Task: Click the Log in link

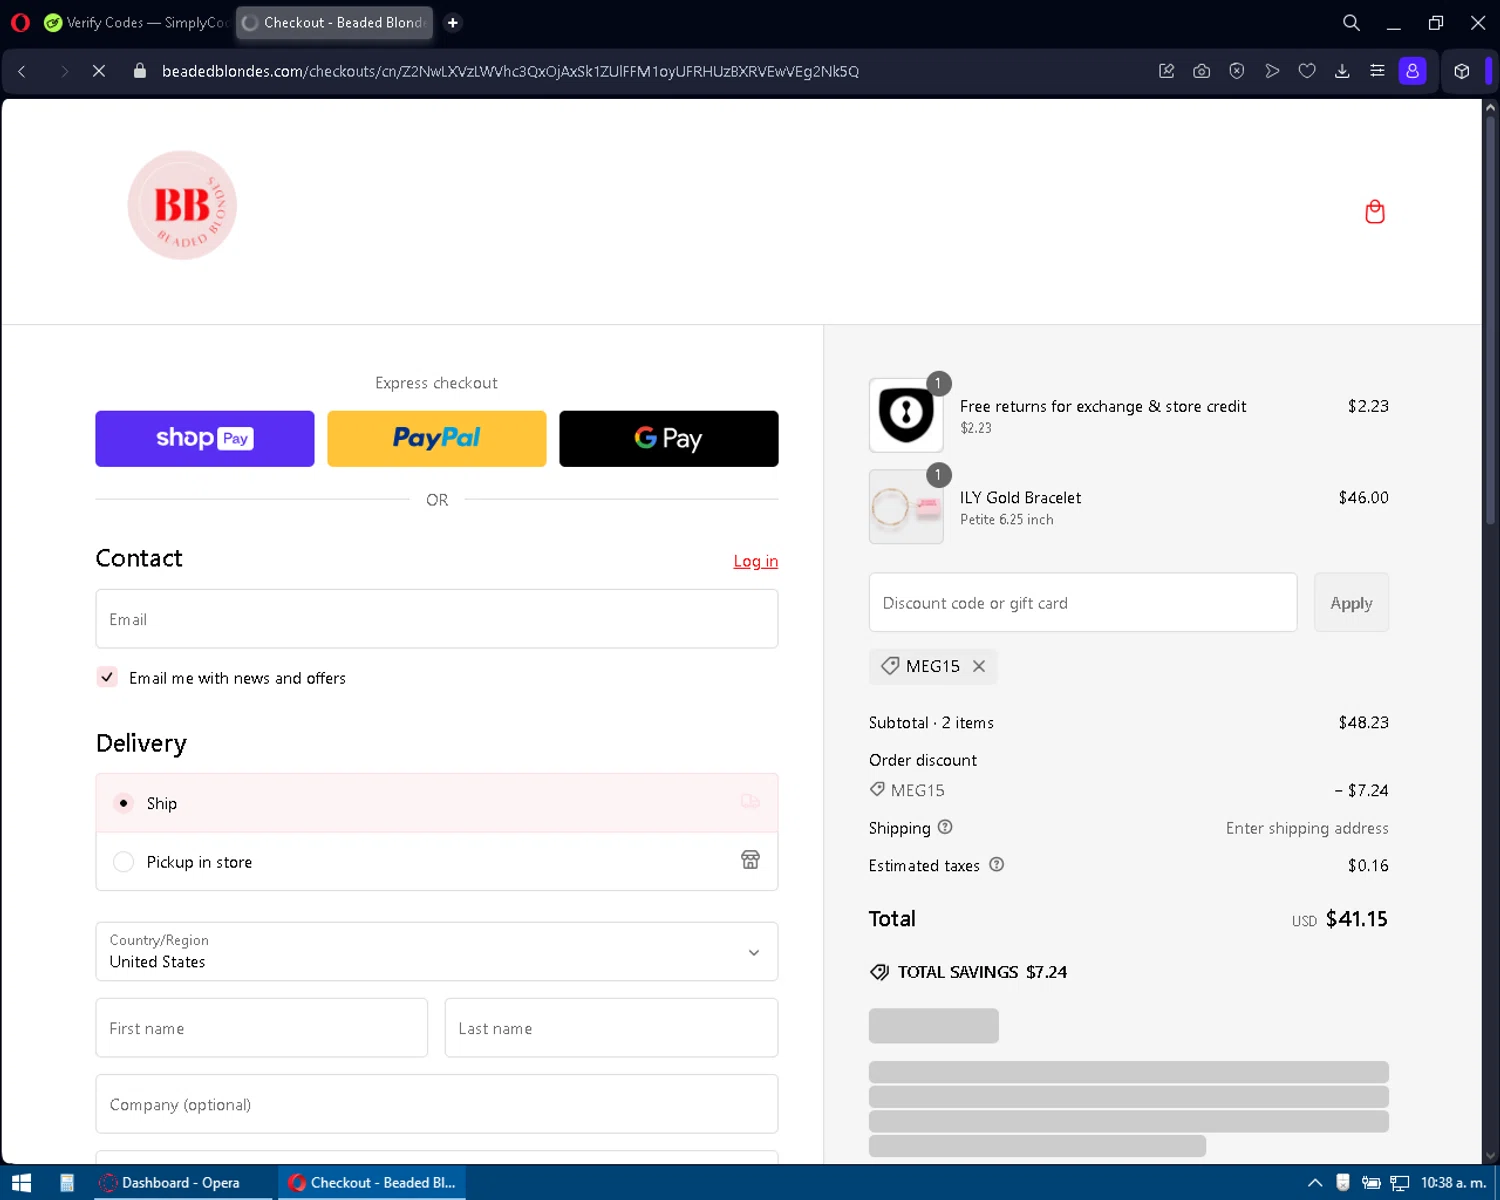Action: [756, 561]
